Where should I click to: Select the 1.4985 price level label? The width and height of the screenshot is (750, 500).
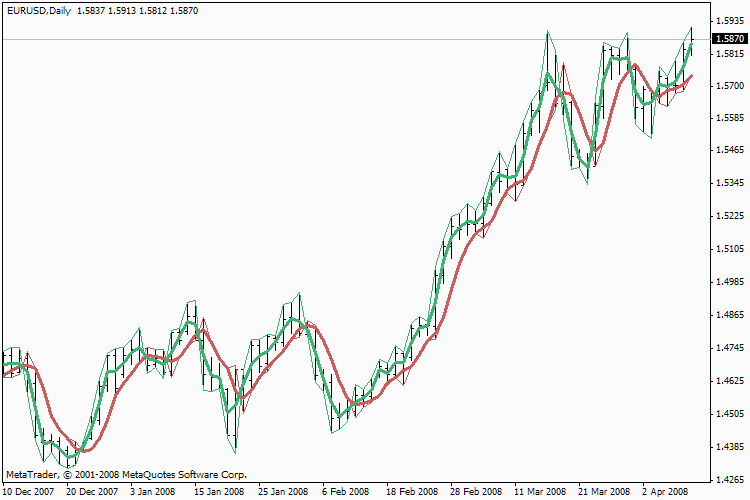tap(729, 282)
